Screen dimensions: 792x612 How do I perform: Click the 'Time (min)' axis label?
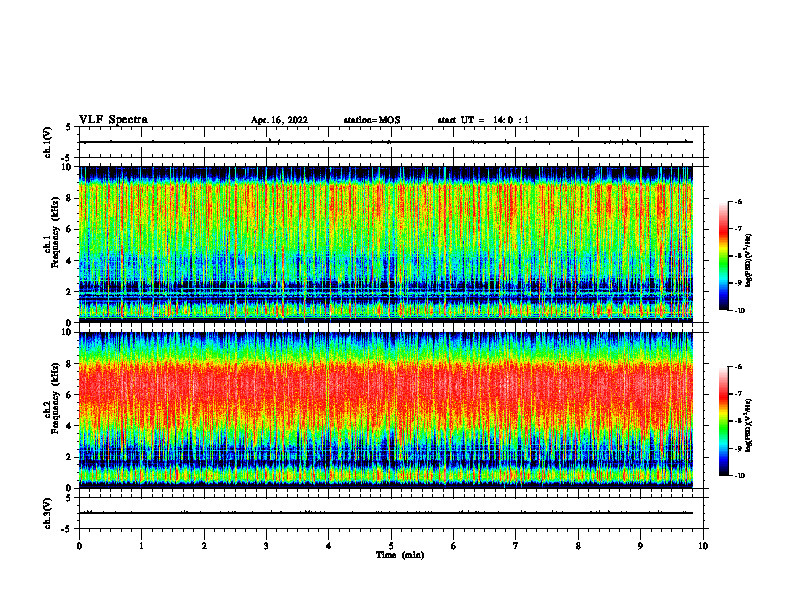click(400, 555)
